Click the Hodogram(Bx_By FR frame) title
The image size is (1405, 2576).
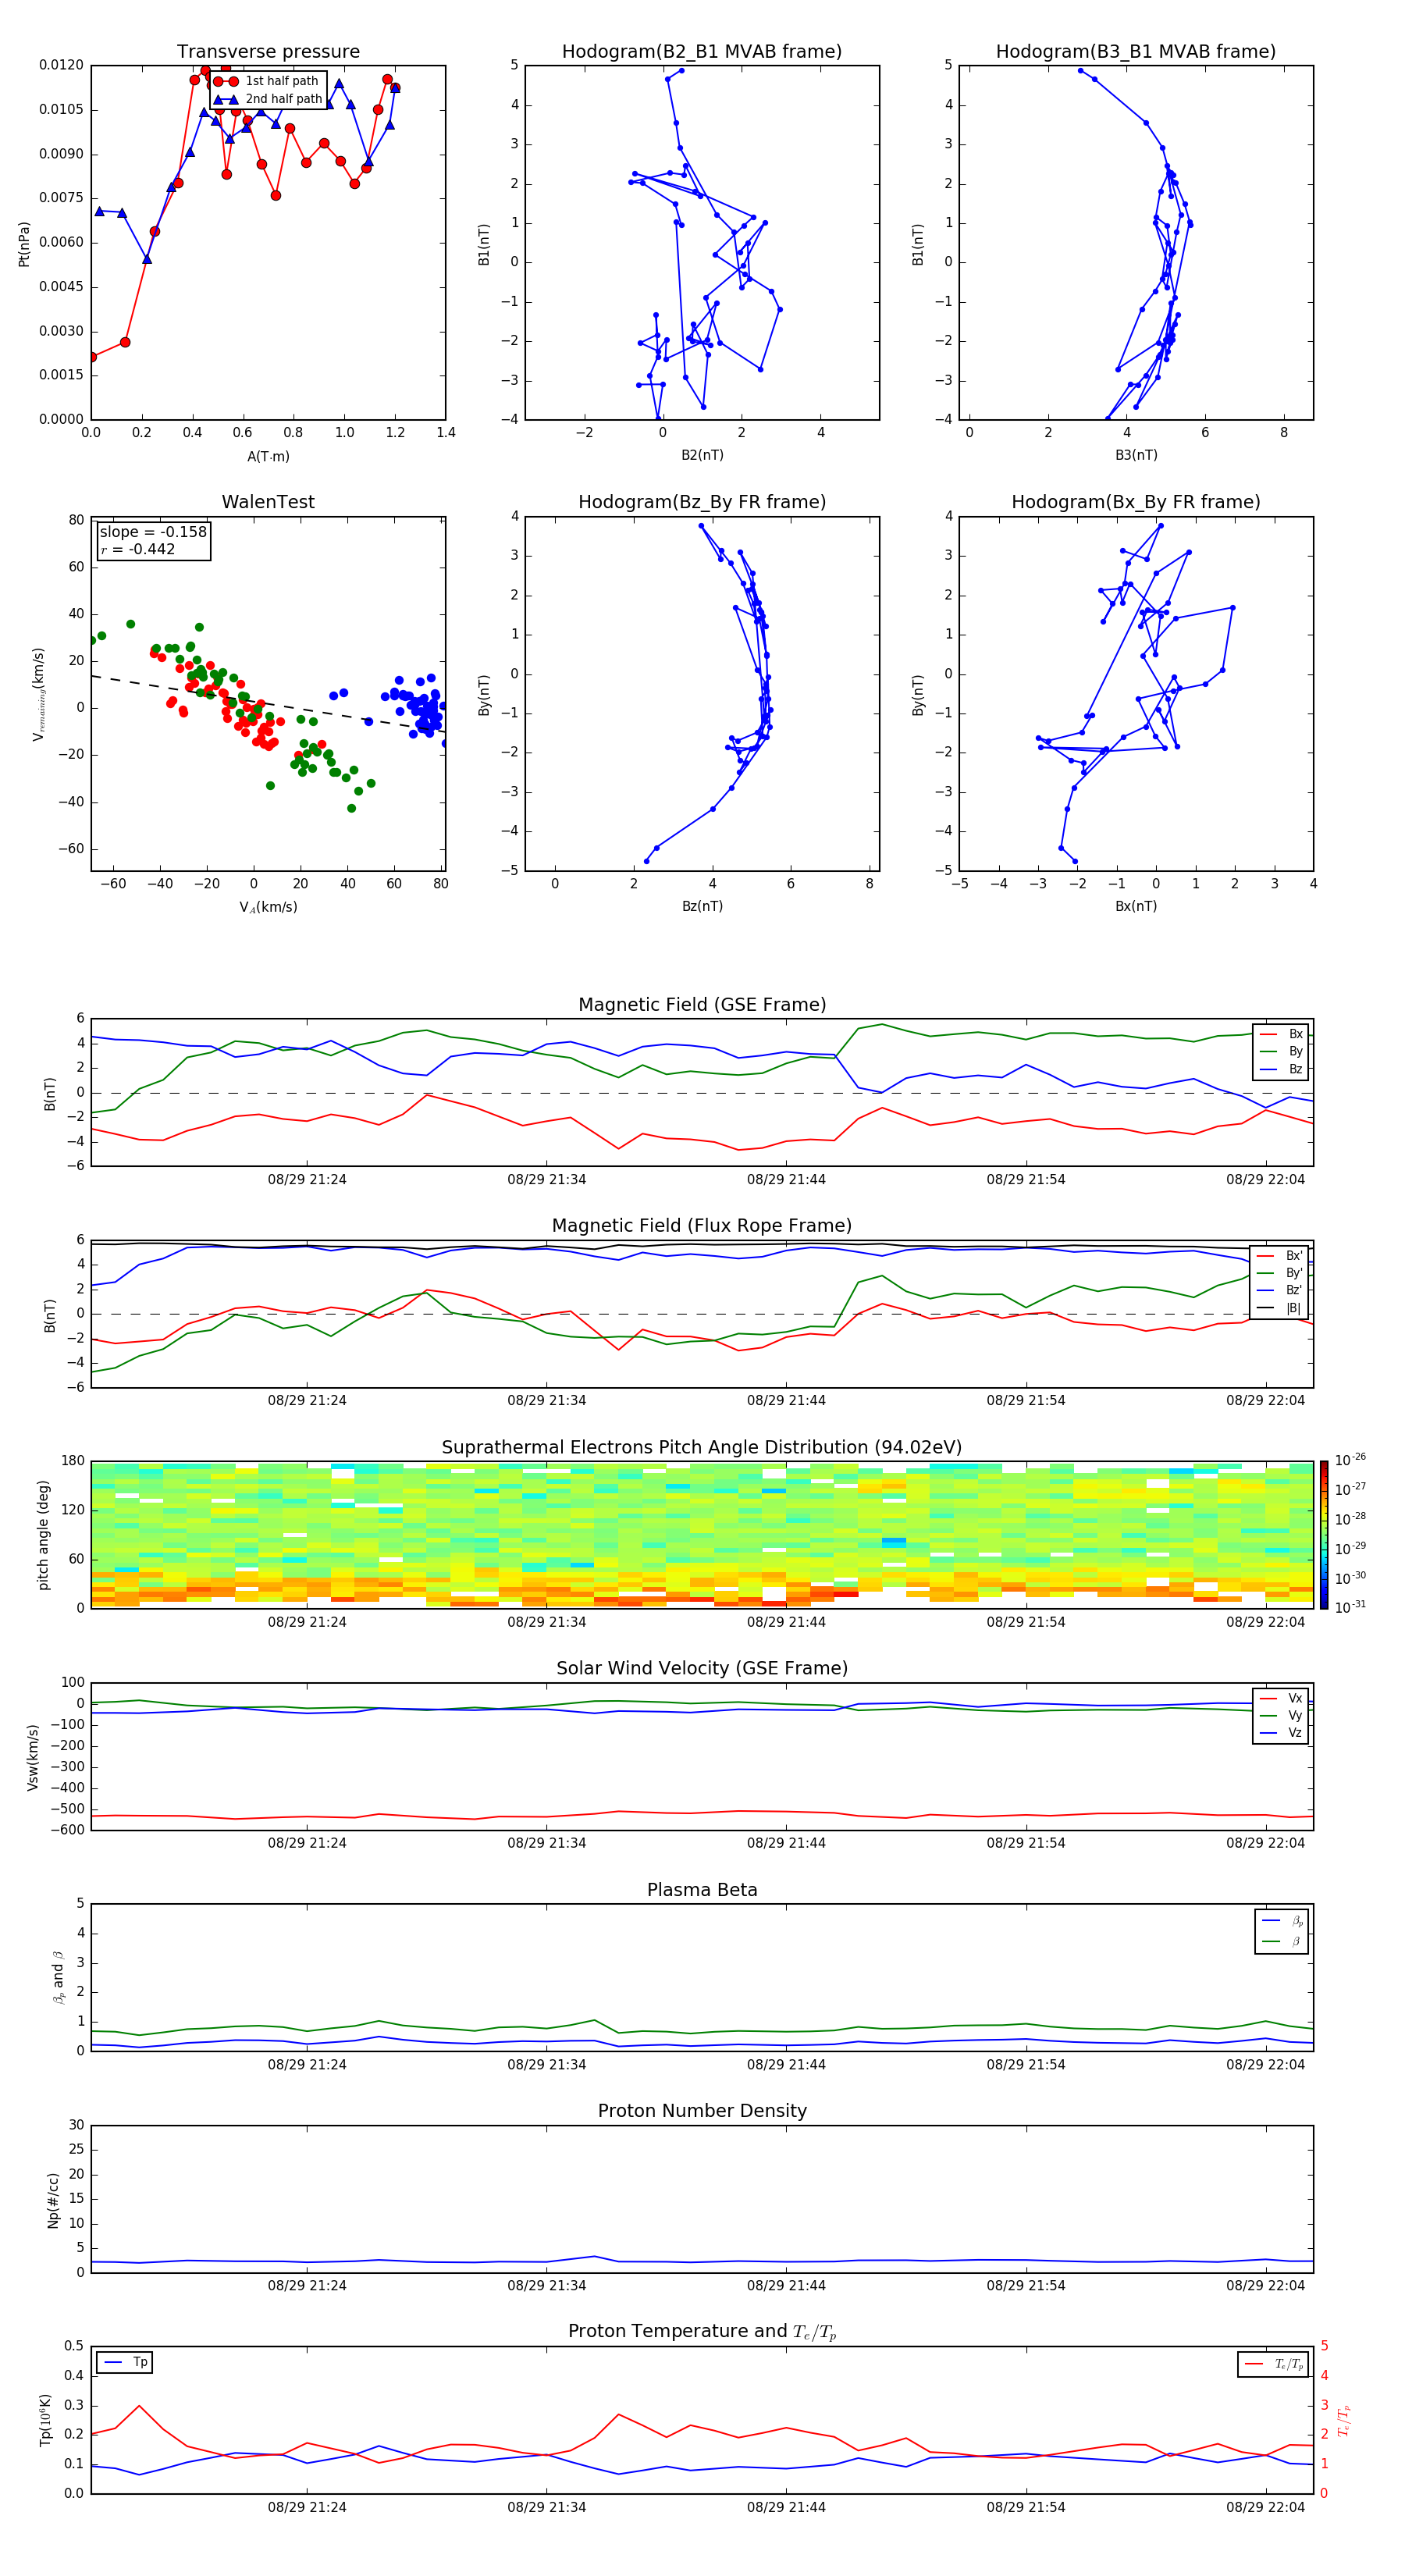1136,502
